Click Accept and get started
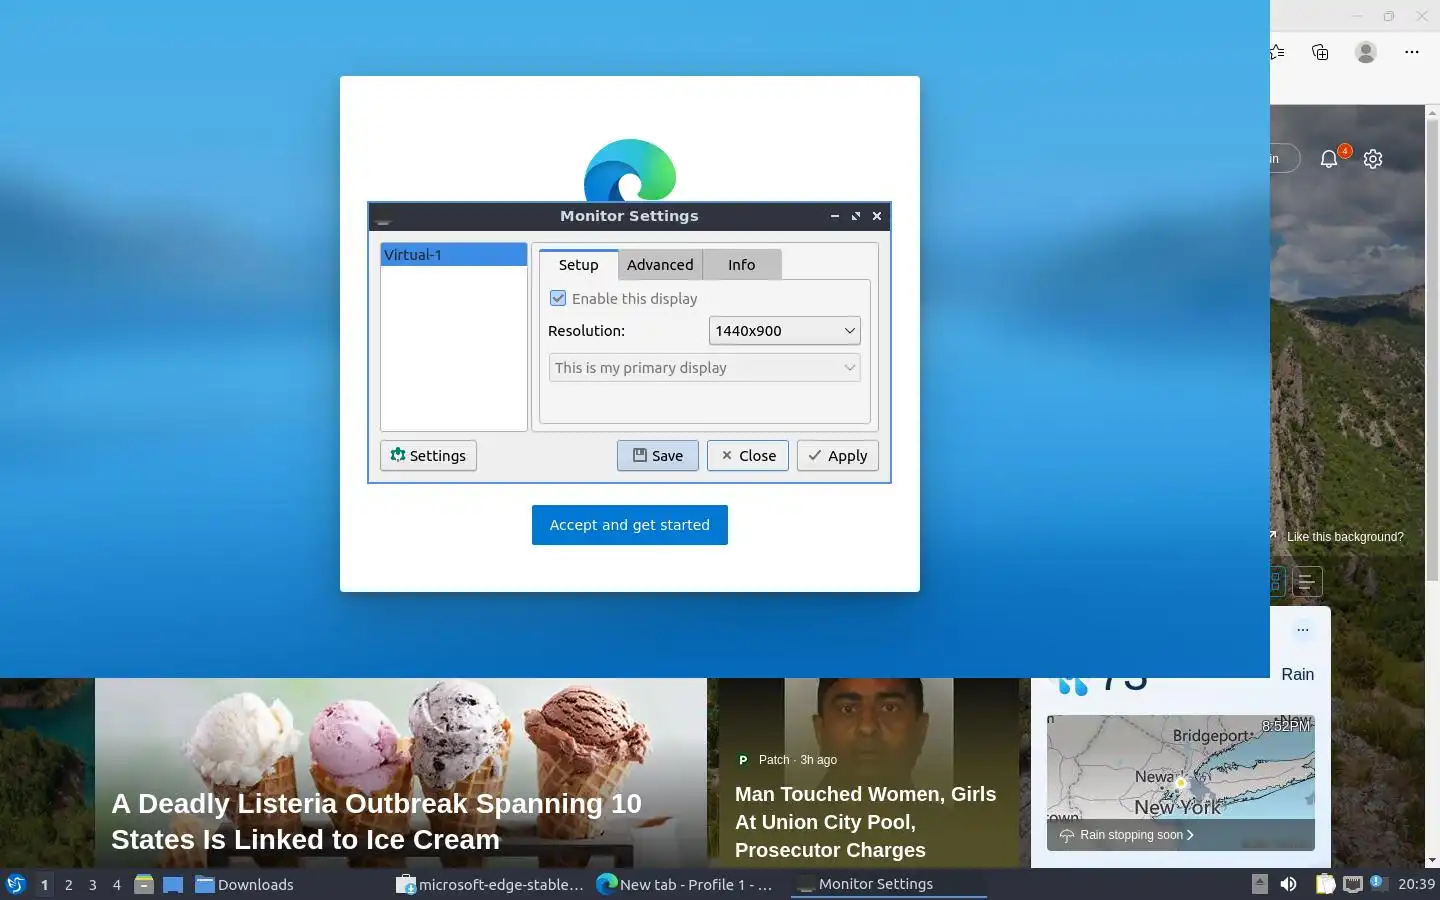This screenshot has width=1440, height=900. click(630, 525)
